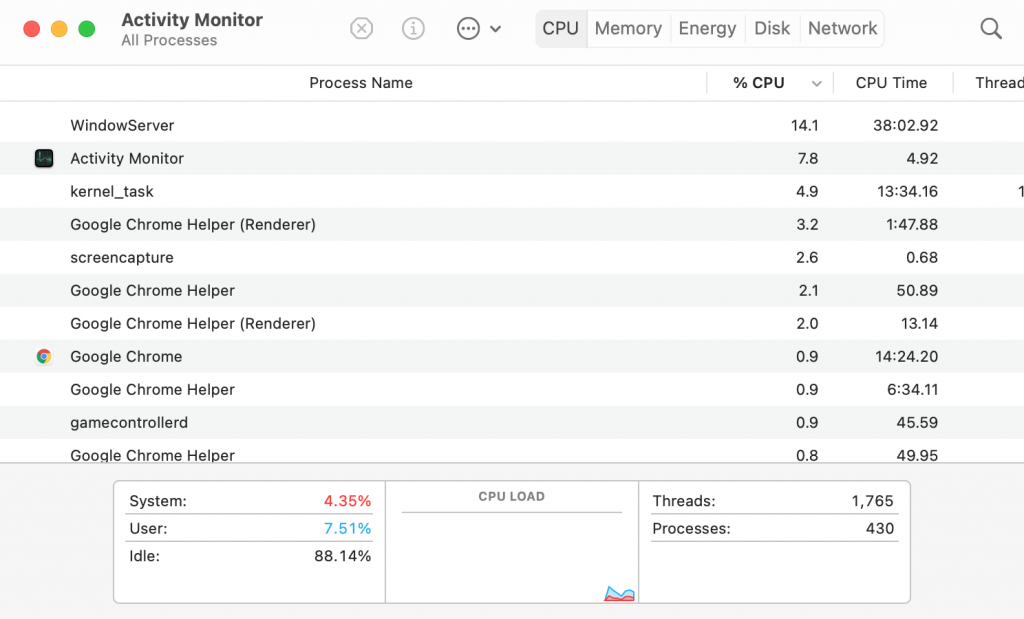The height and width of the screenshot is (619, 1024).
Task: Zoom window with green button
Action: click(86, 29)
